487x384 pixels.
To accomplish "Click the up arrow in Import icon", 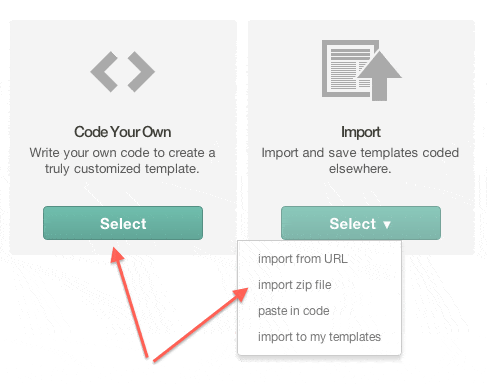I will (x=380, y=75).
